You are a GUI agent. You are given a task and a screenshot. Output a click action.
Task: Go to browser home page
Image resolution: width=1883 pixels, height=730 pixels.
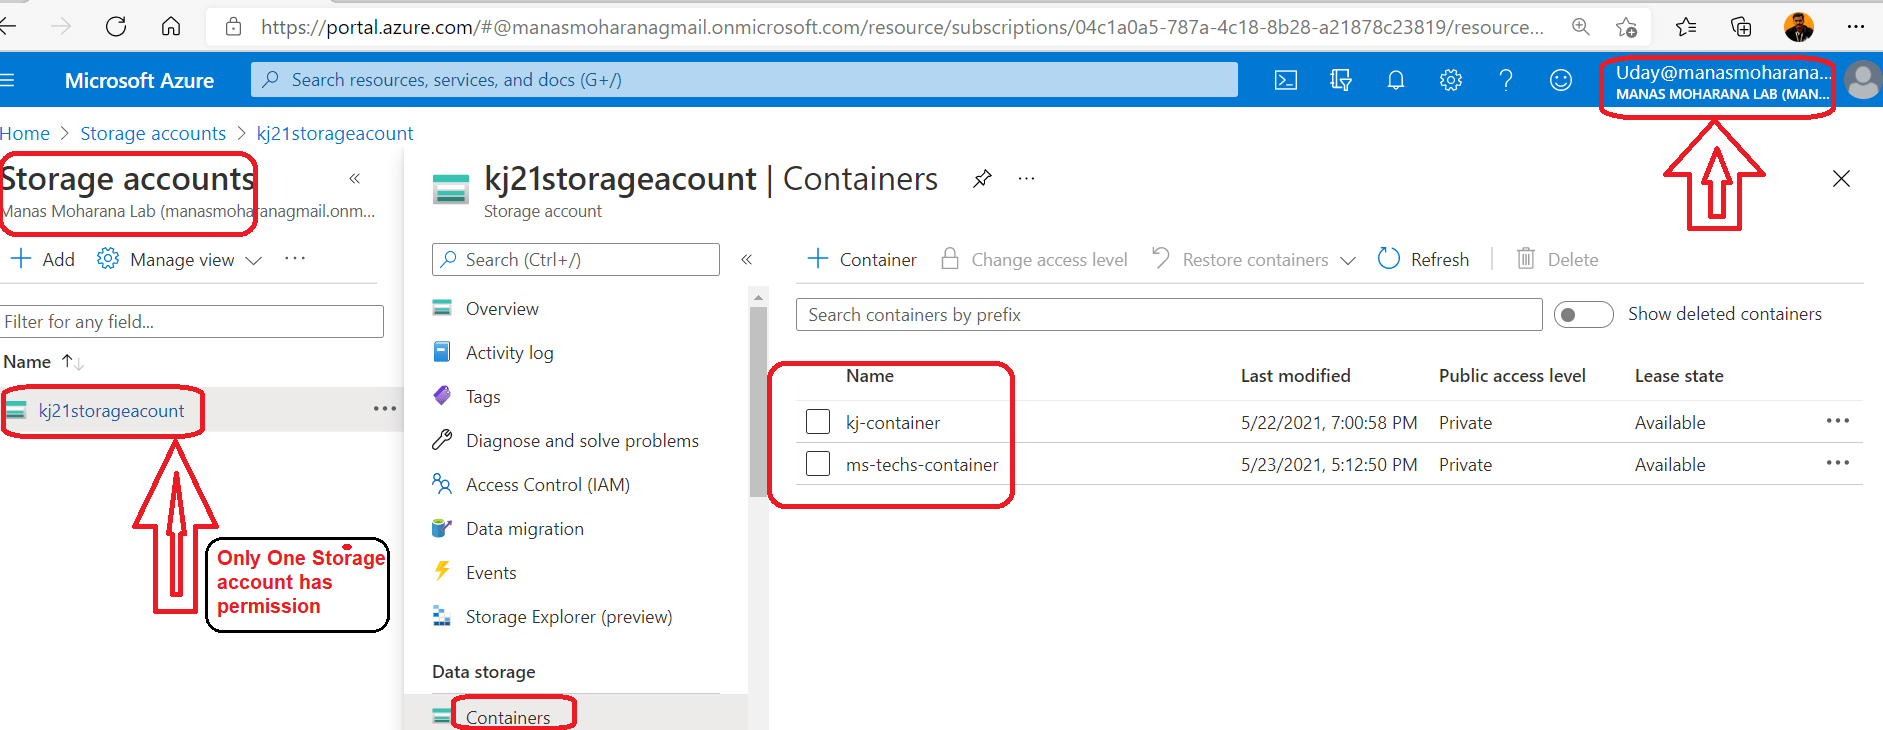pos(171,26)
